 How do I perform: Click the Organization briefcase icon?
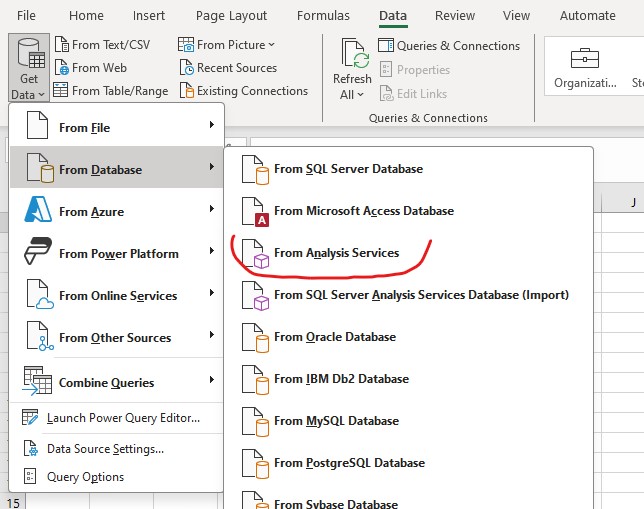(585, 58)
